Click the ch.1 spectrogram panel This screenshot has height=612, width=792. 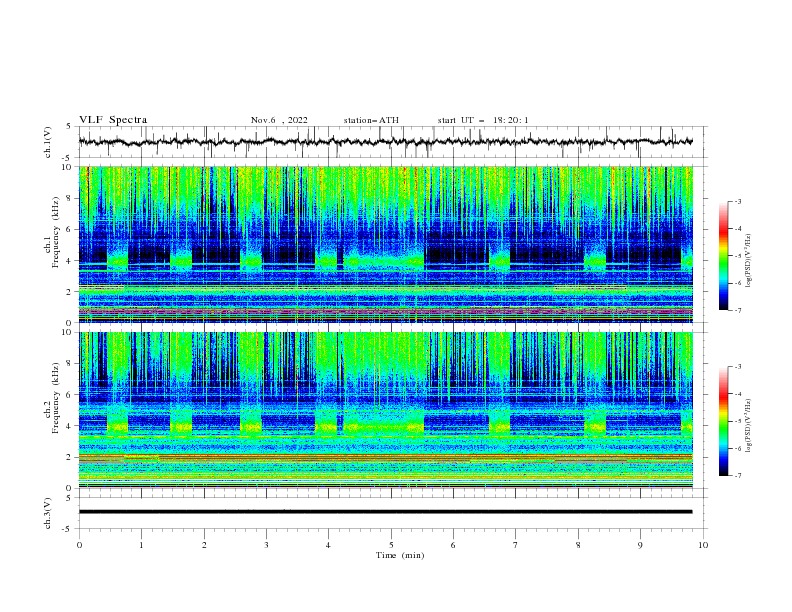pyautogui.click(x=386, y=244)
